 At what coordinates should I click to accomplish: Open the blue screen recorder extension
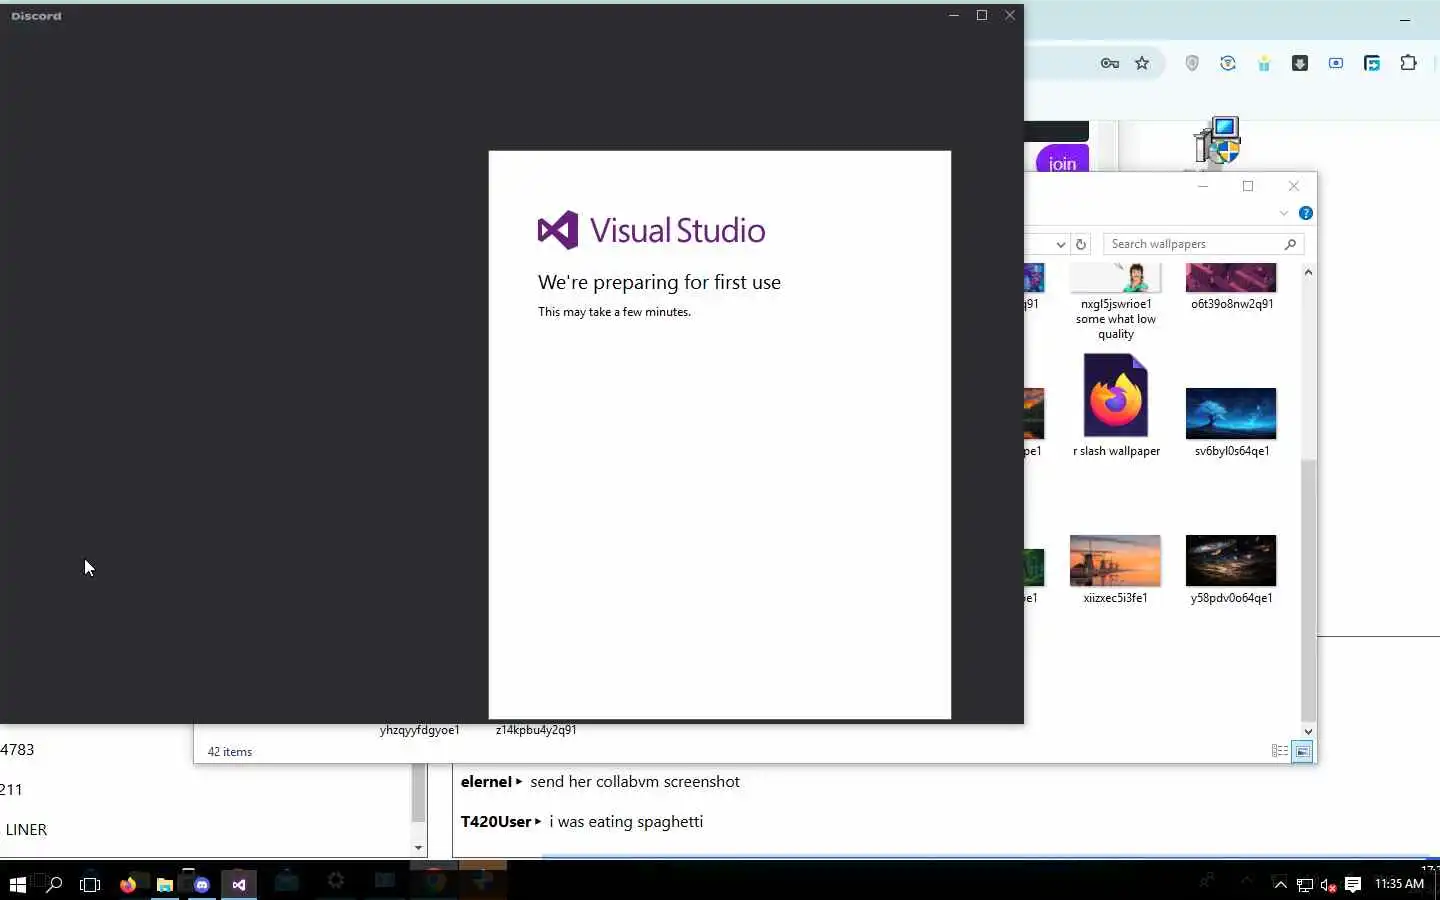pos(1336,63)
